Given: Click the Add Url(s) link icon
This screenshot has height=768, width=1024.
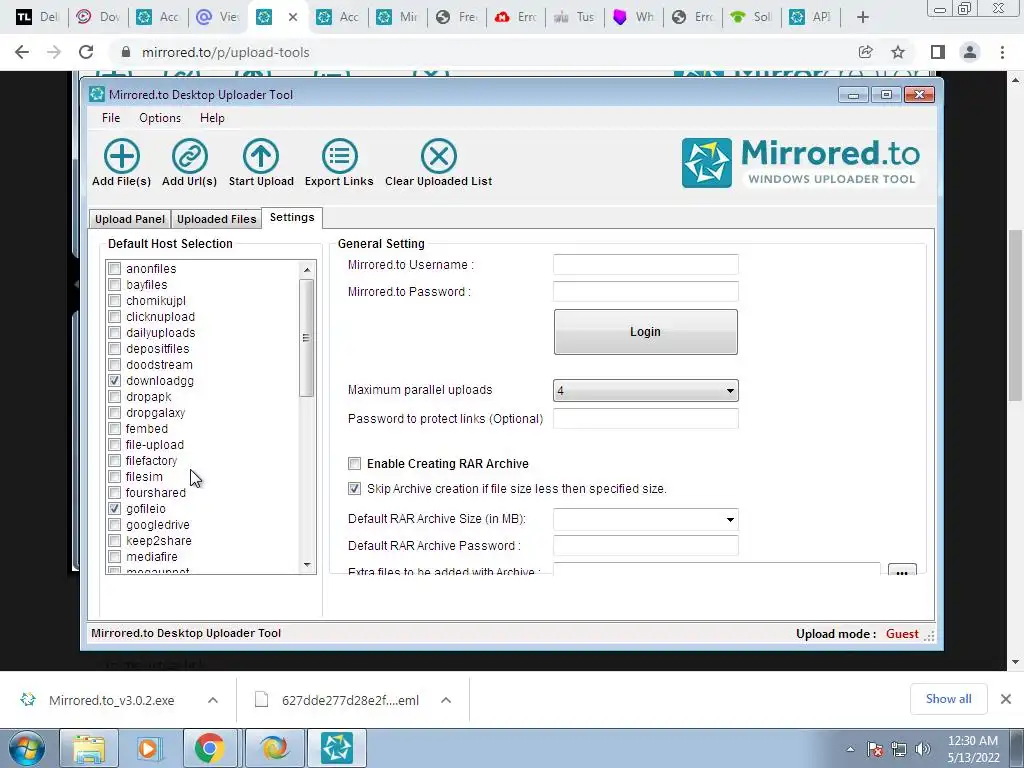Looking at the screenshot, I should click(x=189, y=156).
